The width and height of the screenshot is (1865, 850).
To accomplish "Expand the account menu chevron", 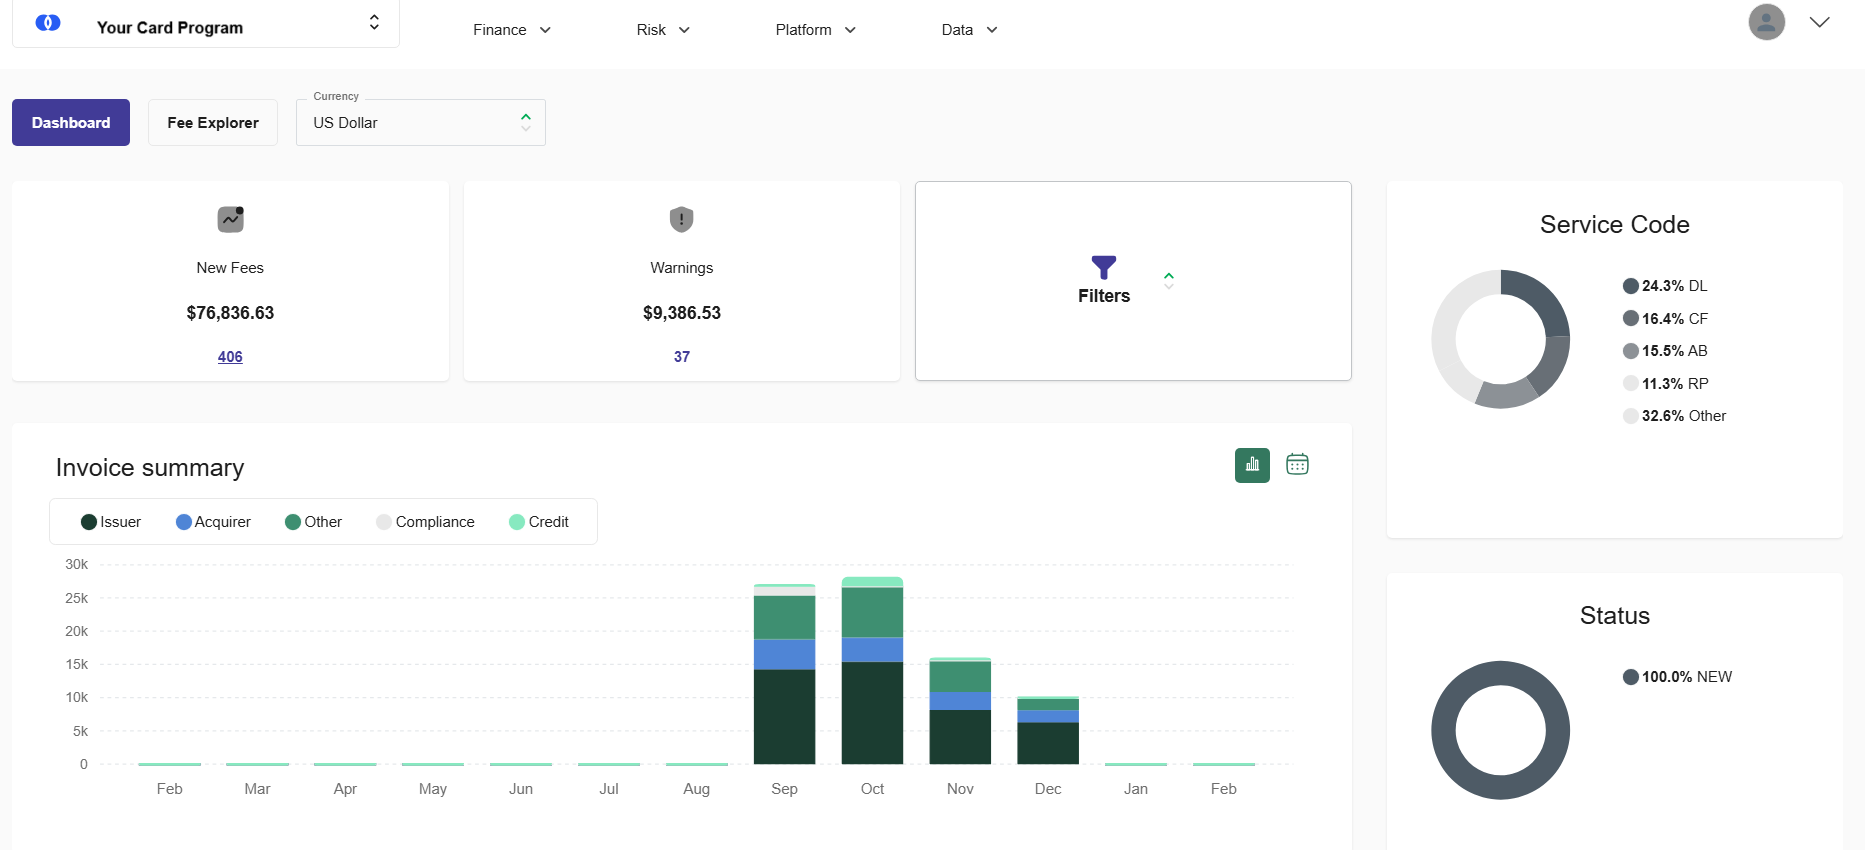I will pyautogui.click(x=1819, y=22).
